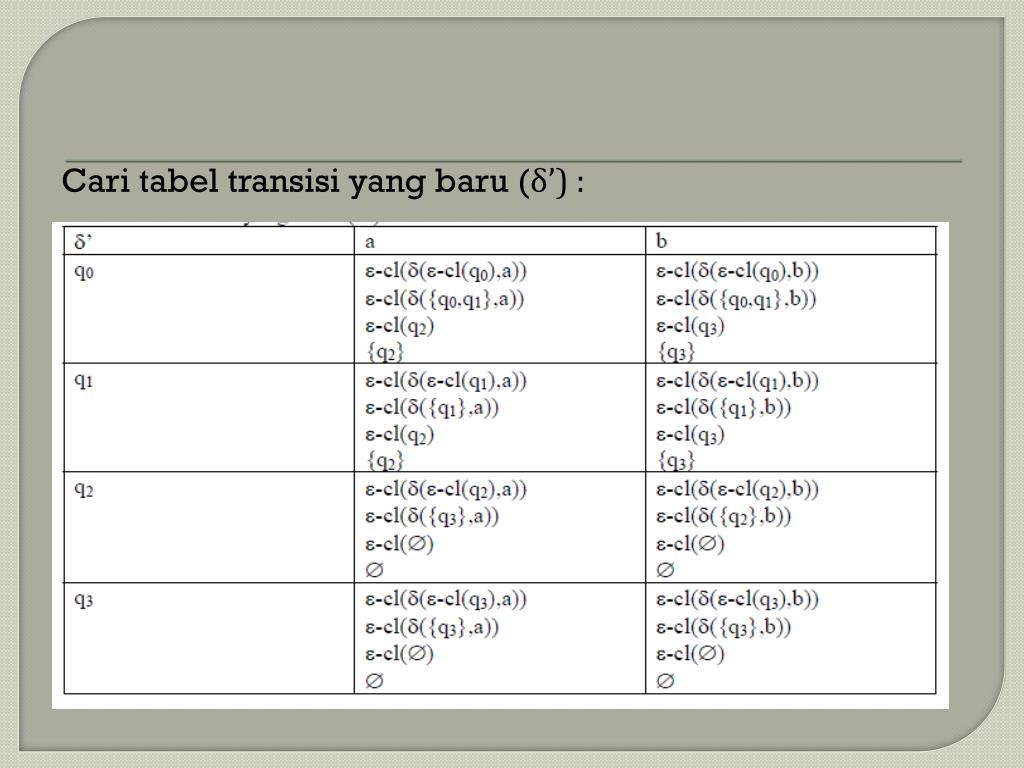Screen dimensions: 1024x768
Task: Select the final ∅ in q2 row, column a
Action: (374, 570)
